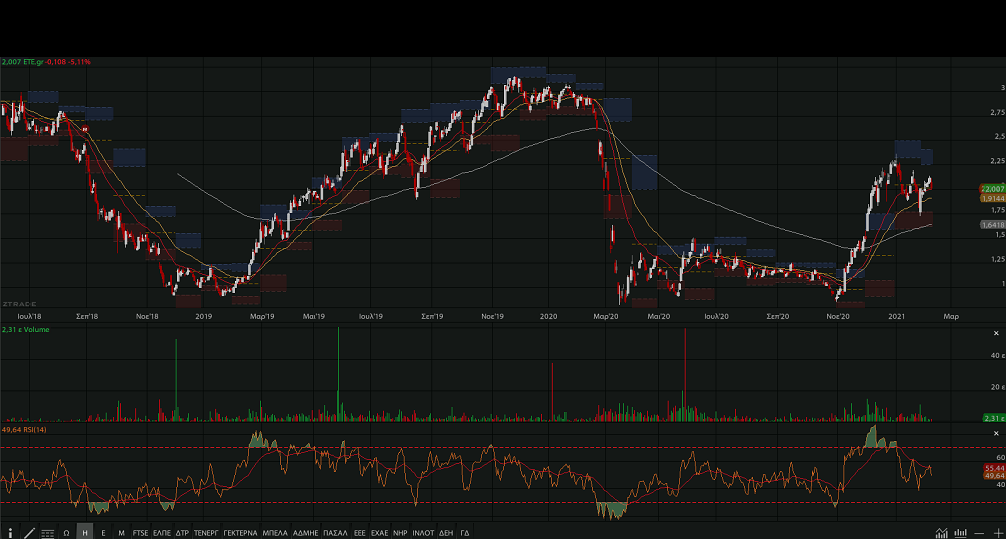Screen dimensions: 1006x539
Task: Close the Volume indicator panel
Action: pyautogui.click(x=996, y=332)
